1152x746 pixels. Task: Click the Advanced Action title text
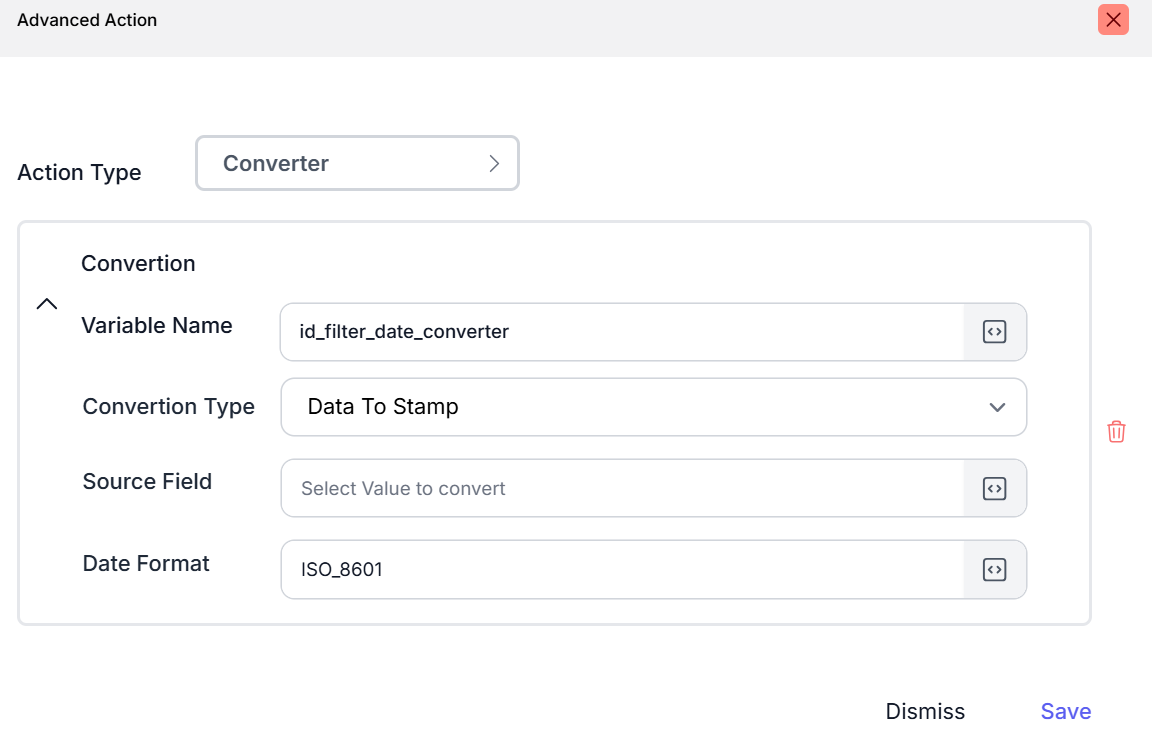[x=87, y=20]
